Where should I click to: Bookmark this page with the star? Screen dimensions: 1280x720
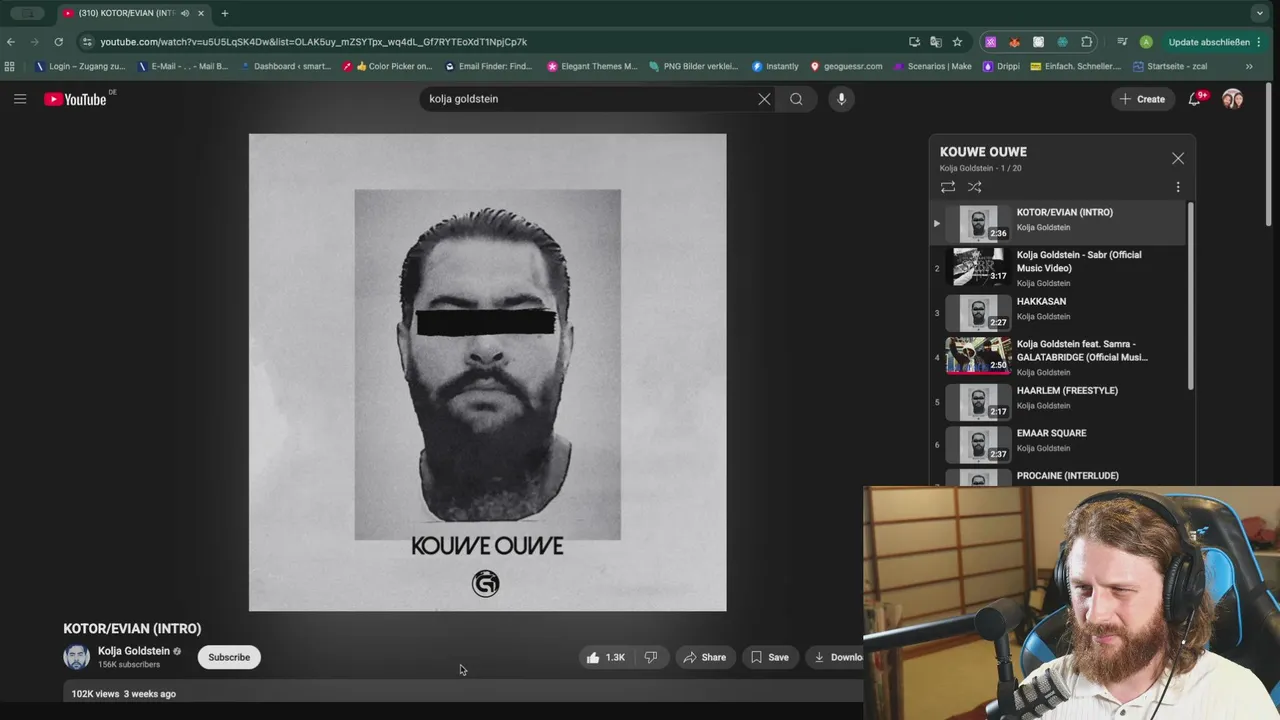(957, 42)
